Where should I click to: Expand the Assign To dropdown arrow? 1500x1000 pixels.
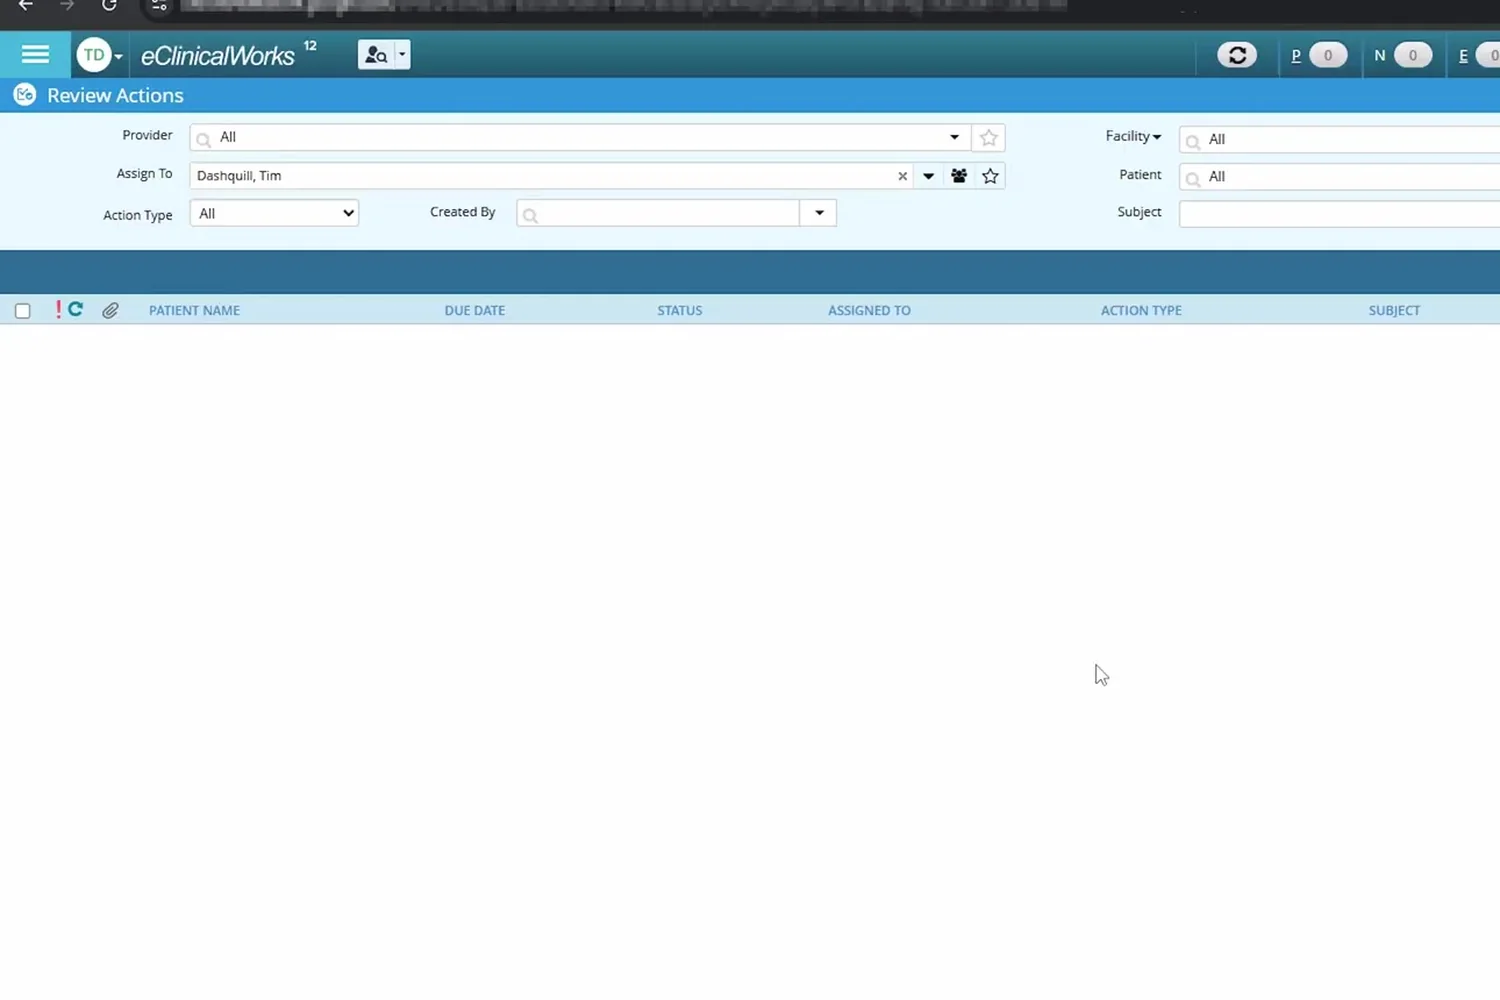(928, 176)
